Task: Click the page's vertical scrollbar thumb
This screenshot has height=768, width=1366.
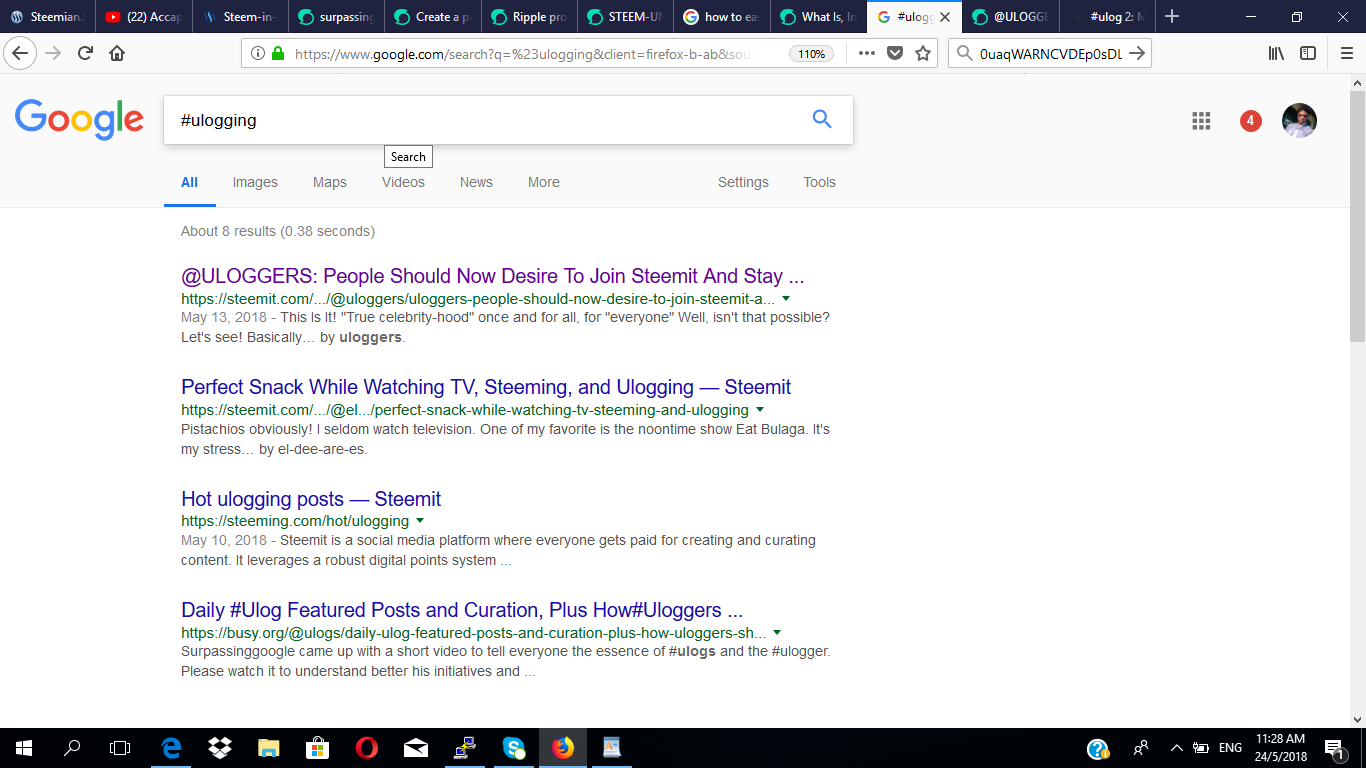Action: (x=1357, y=215)
